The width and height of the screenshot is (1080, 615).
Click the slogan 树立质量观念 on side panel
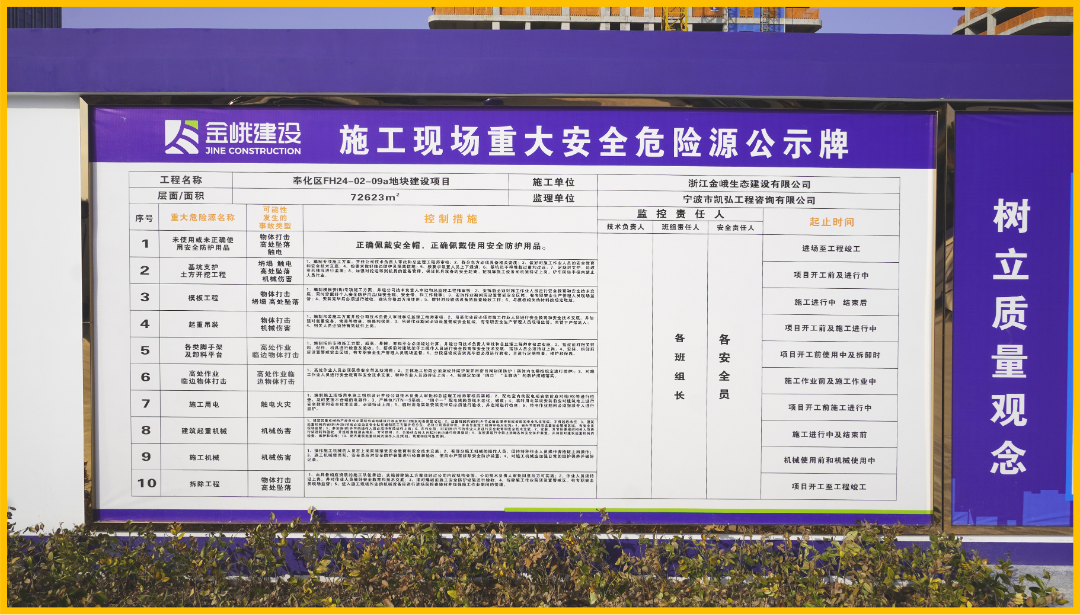1010,337
